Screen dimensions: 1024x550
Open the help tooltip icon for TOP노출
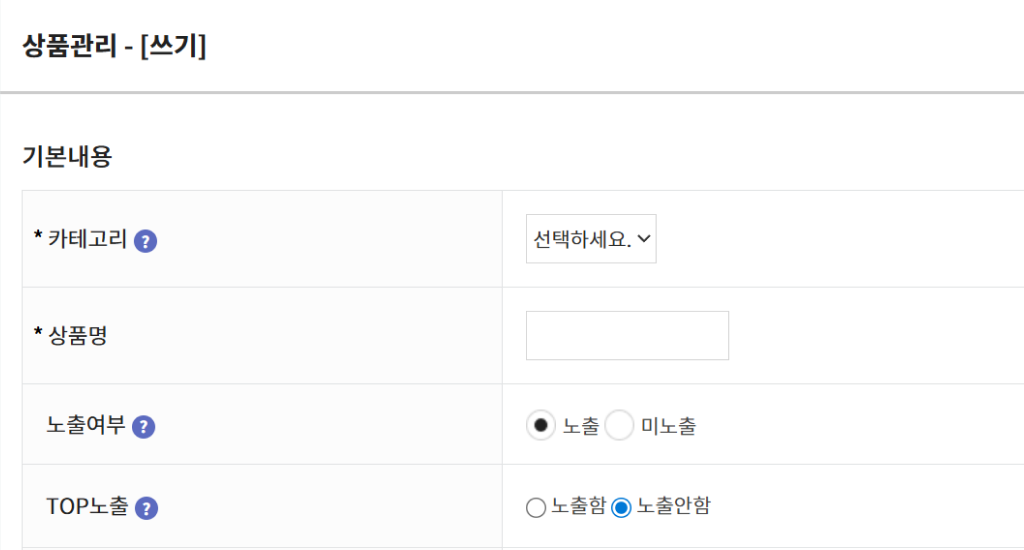[147, 508]
